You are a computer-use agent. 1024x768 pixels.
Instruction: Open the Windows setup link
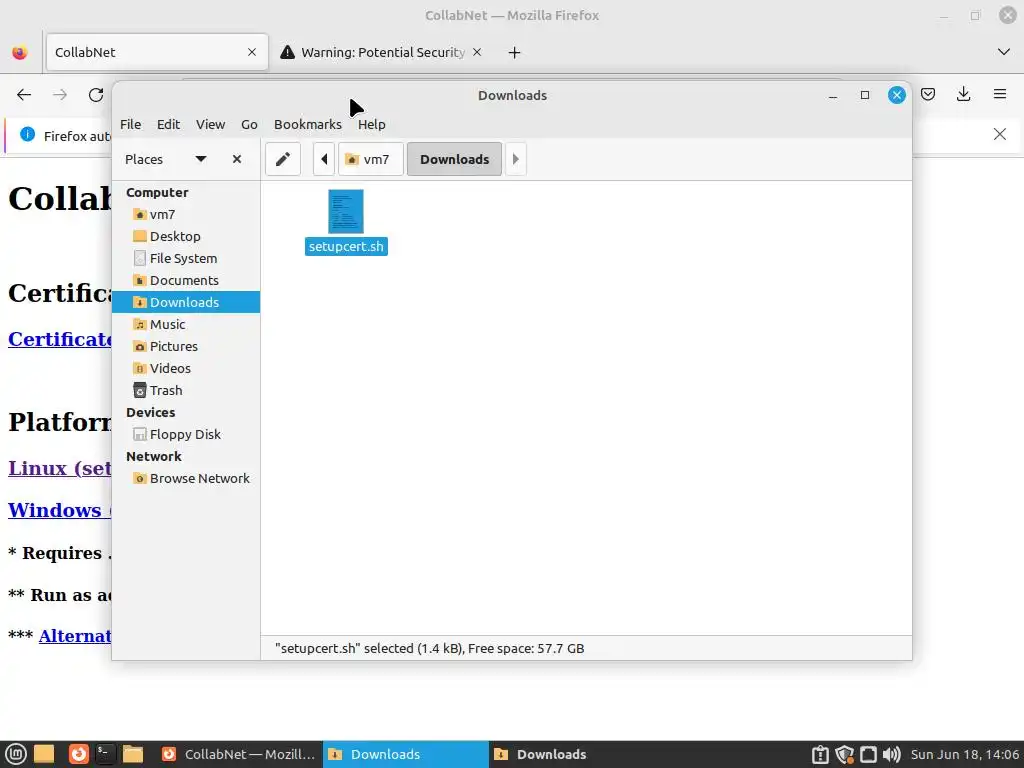coord(59,510)
